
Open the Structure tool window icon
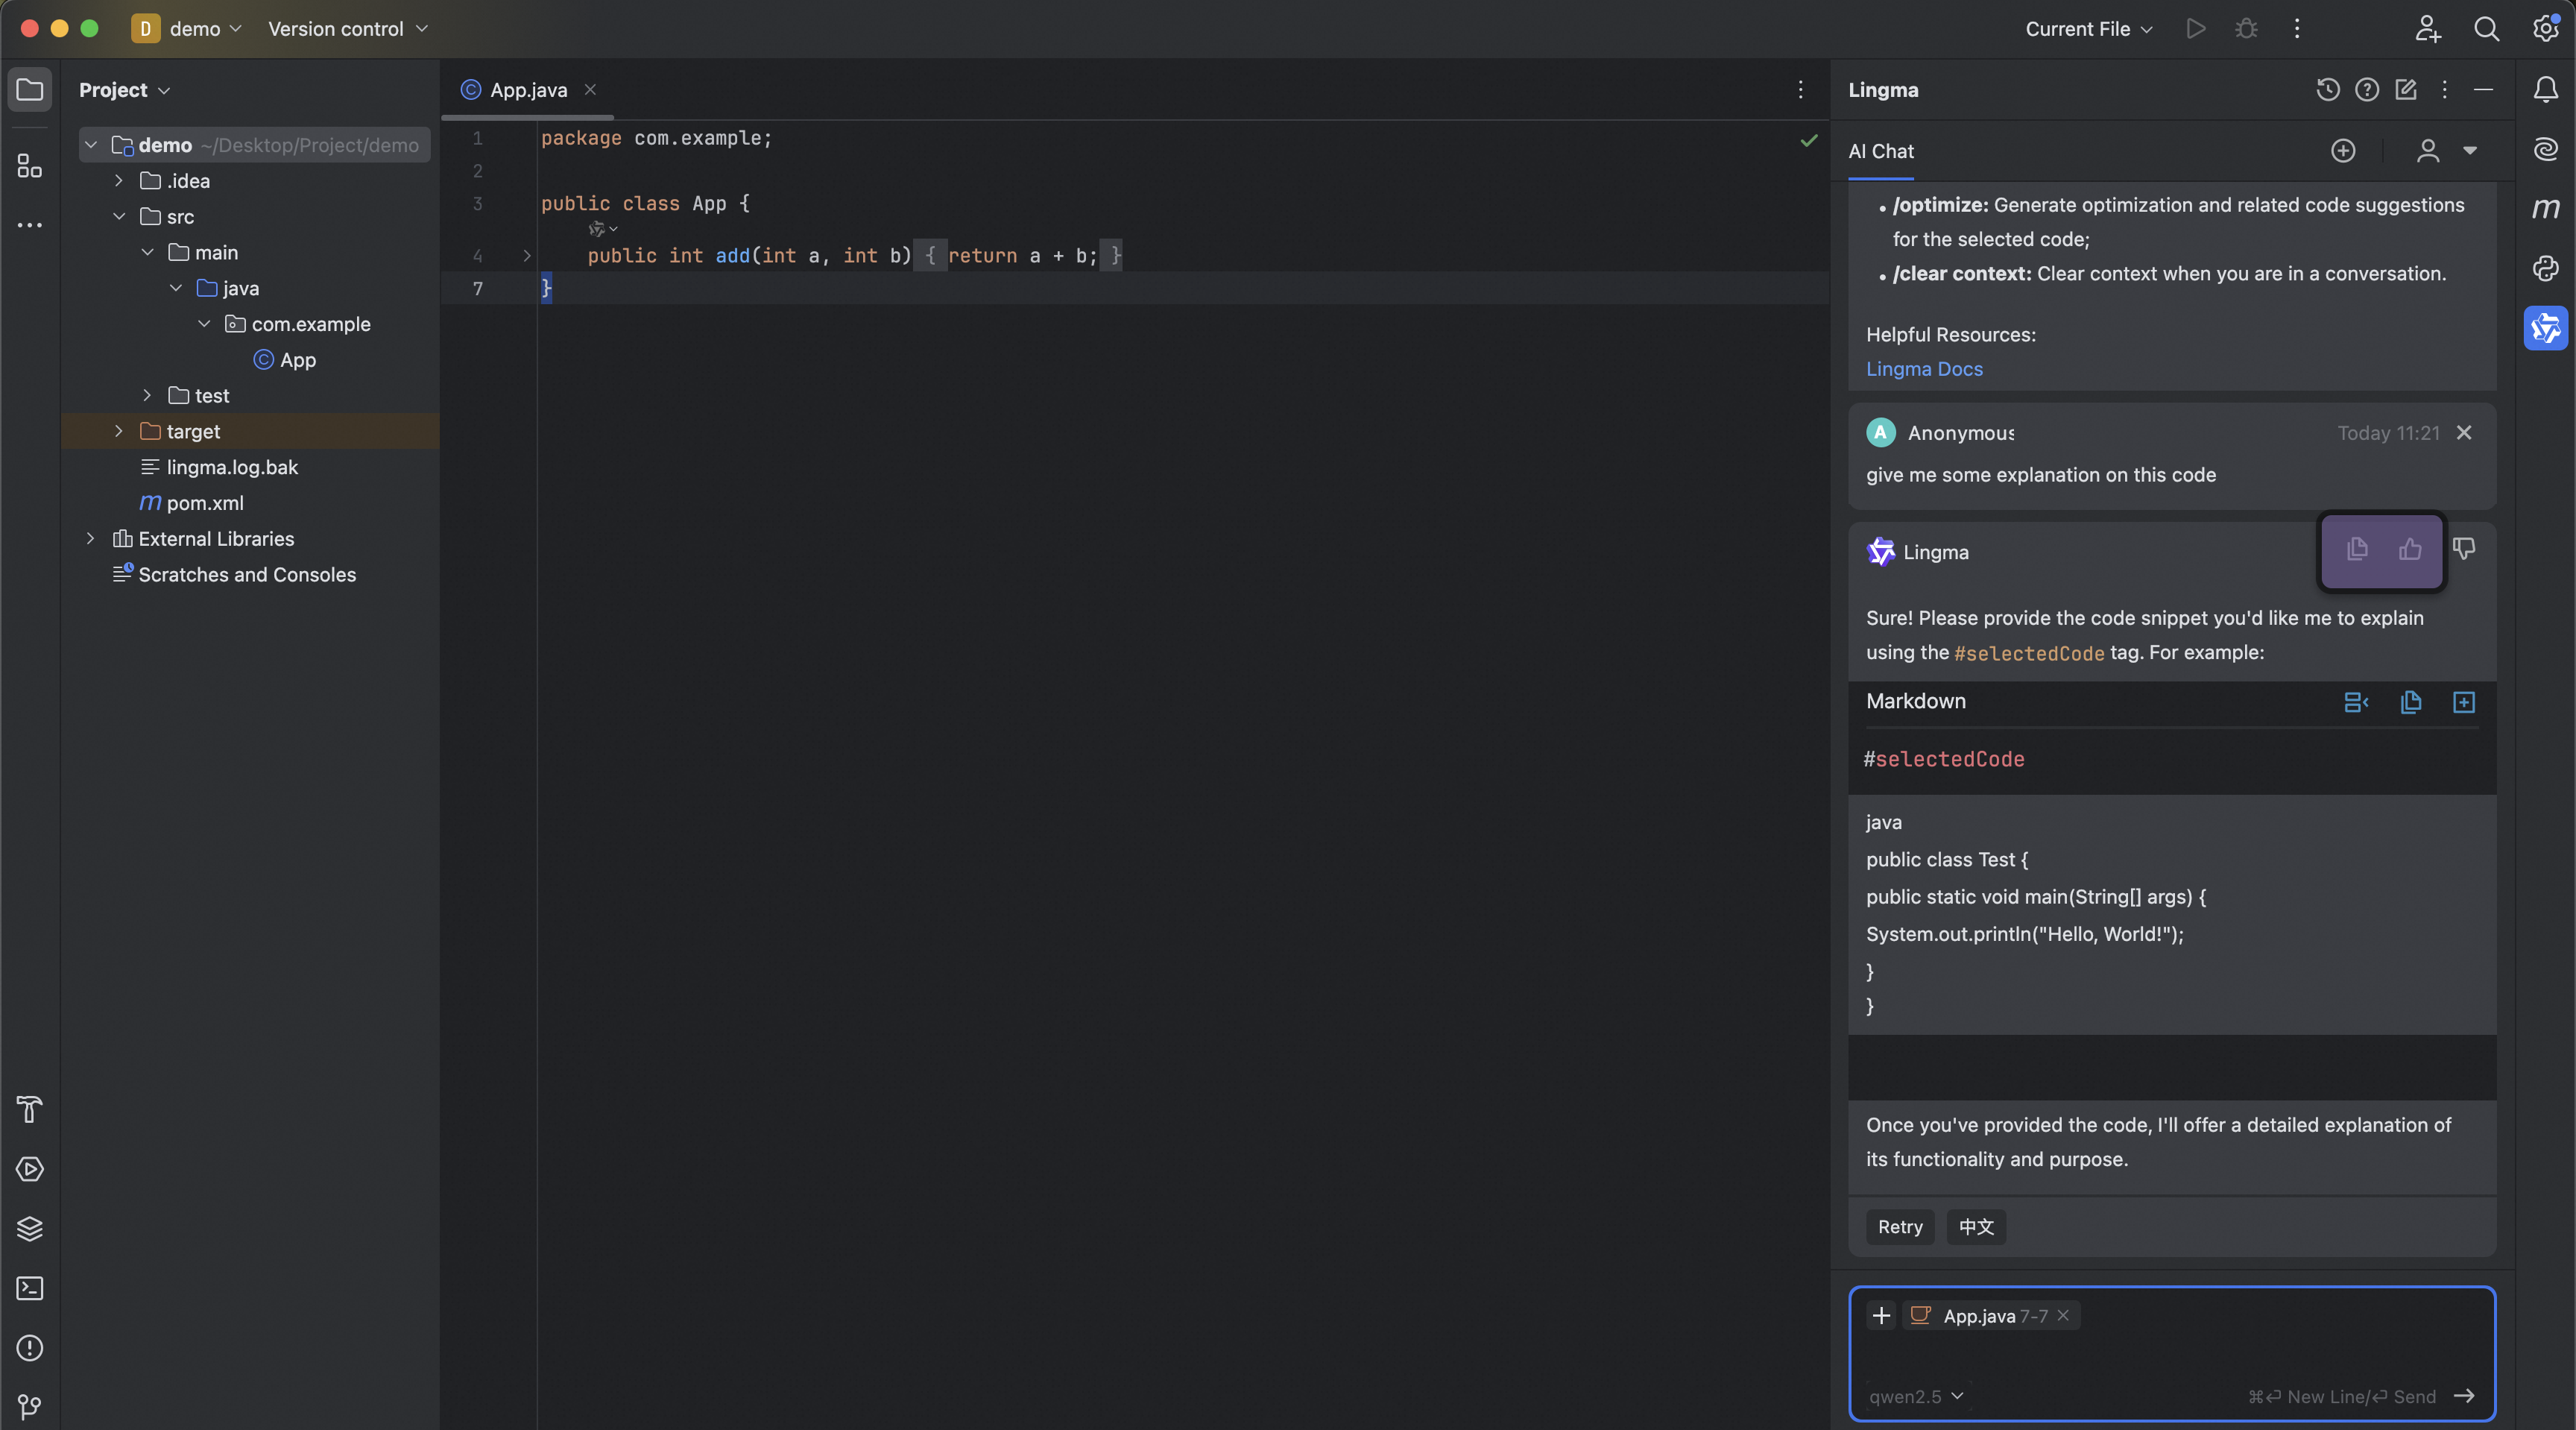[30, 165]
